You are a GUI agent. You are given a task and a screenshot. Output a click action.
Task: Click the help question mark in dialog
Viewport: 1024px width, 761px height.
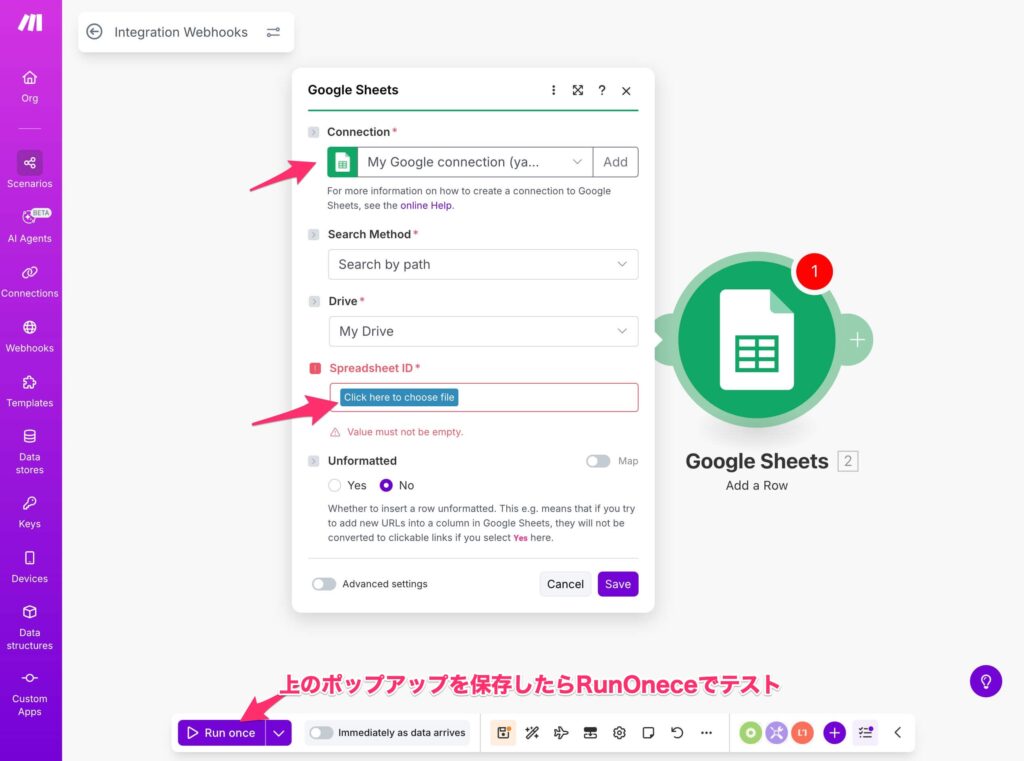[602, 90]
